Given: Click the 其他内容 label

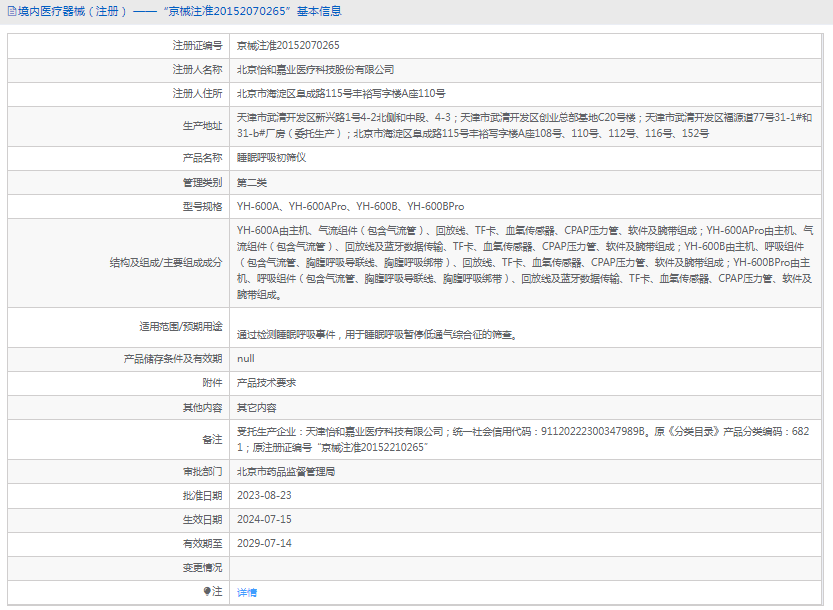Looking at the screenshot, I should point(202,408).
